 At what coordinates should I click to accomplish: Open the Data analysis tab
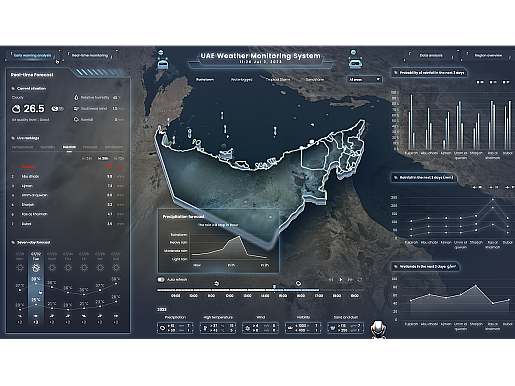(431, 55)
